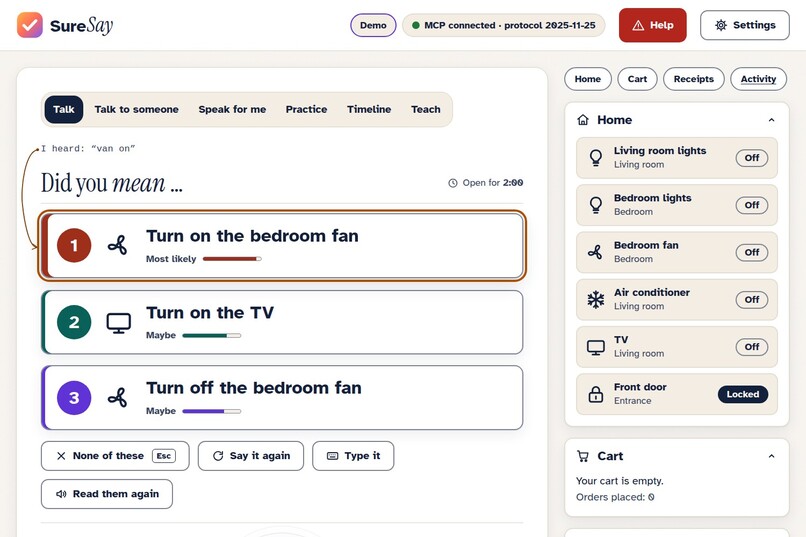Go to the Practice tab
Screen dimensions: 806x537
click(306, 109)
